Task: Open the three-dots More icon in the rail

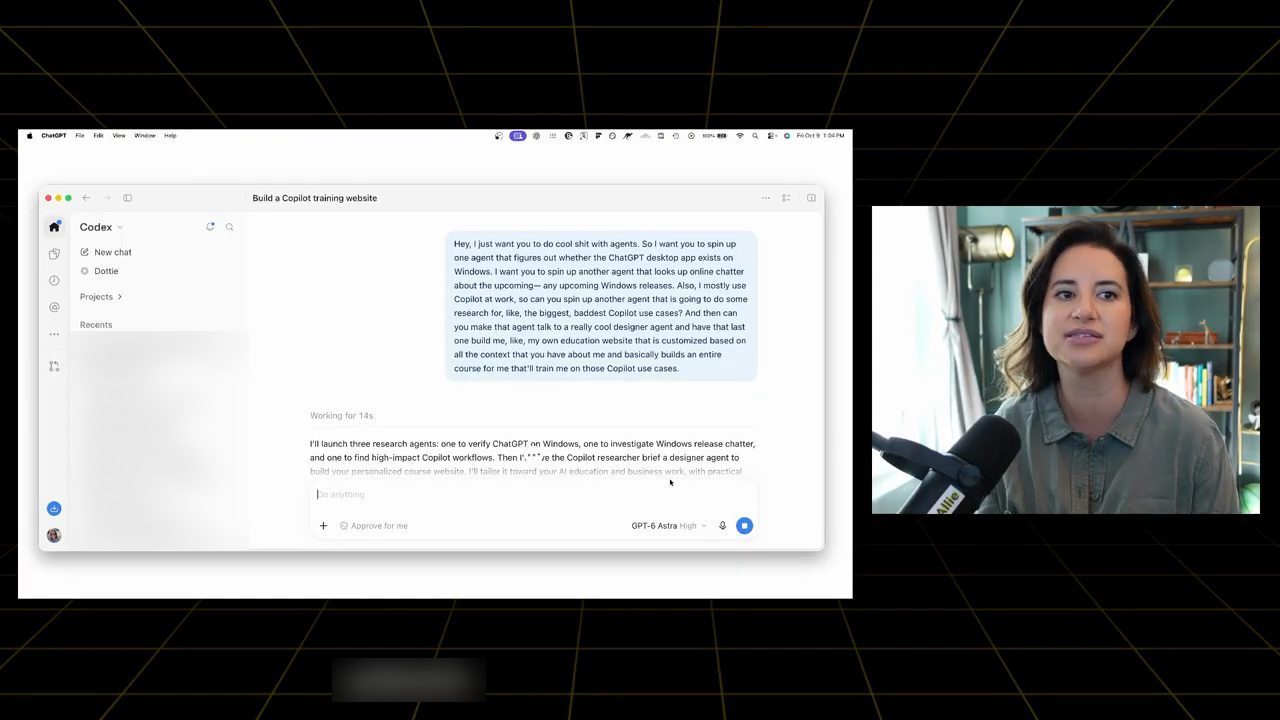Action: [54, 334]
